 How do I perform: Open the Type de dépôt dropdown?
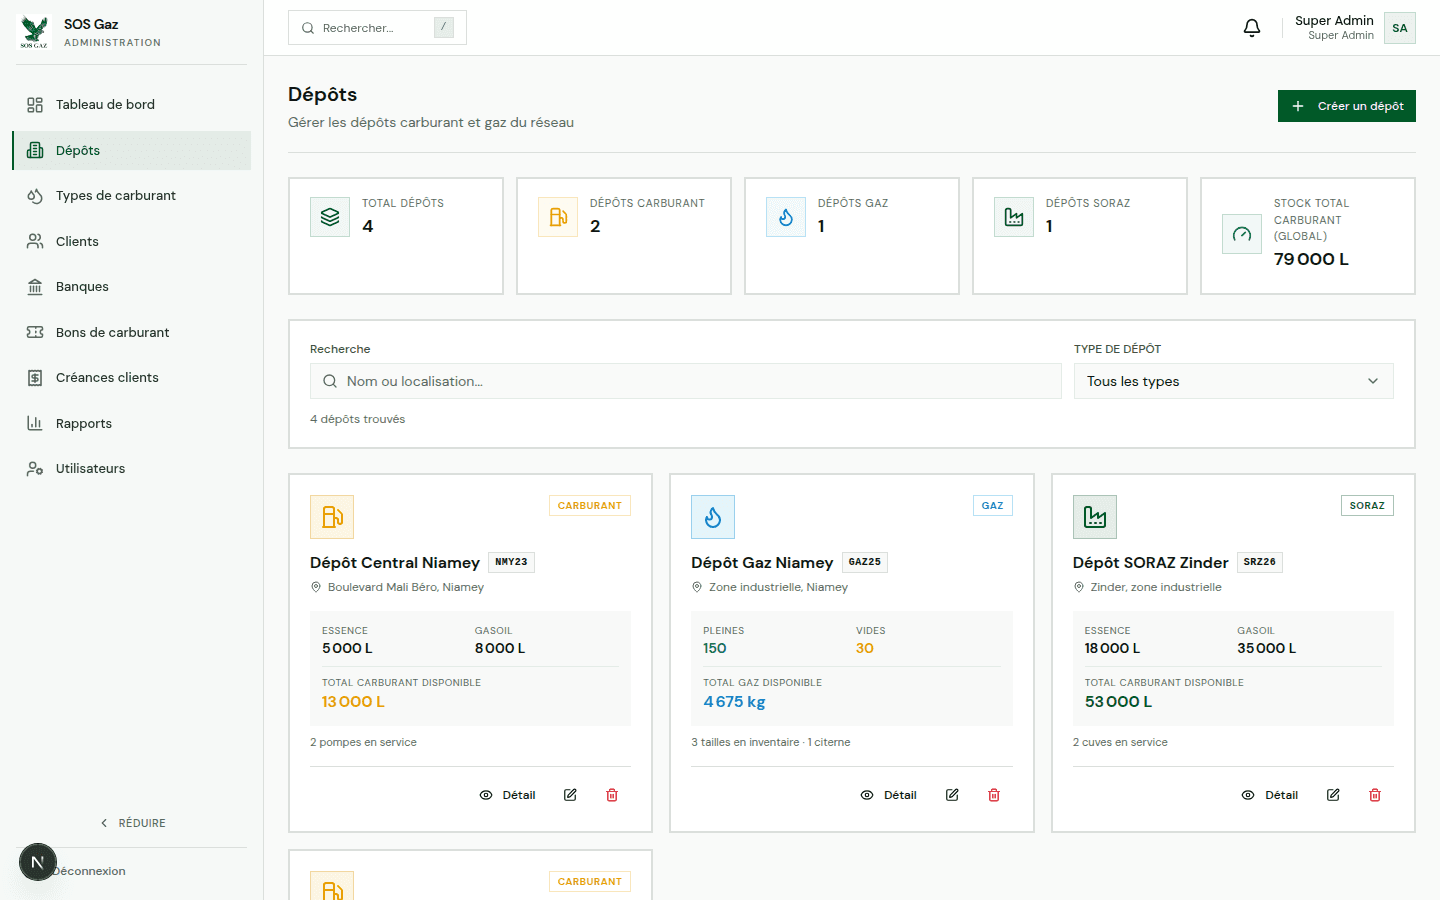click(x=1233, y=381)
